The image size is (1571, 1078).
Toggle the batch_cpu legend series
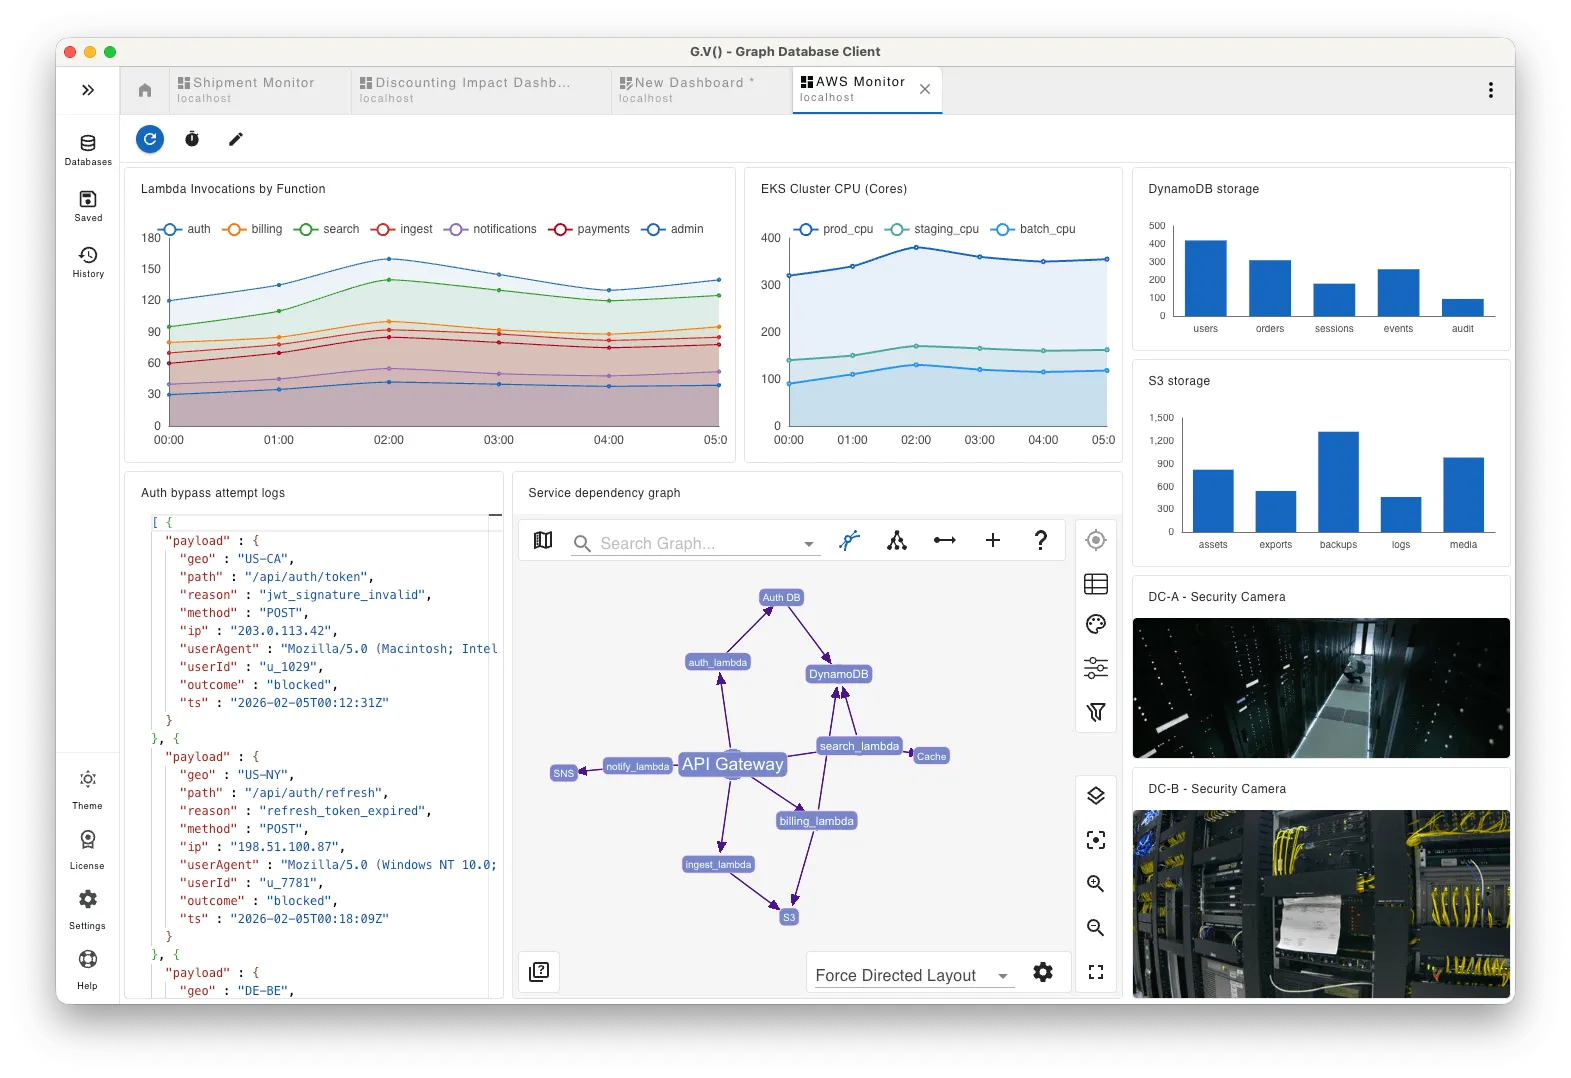pyautogui.click(x=1034, y=229)
